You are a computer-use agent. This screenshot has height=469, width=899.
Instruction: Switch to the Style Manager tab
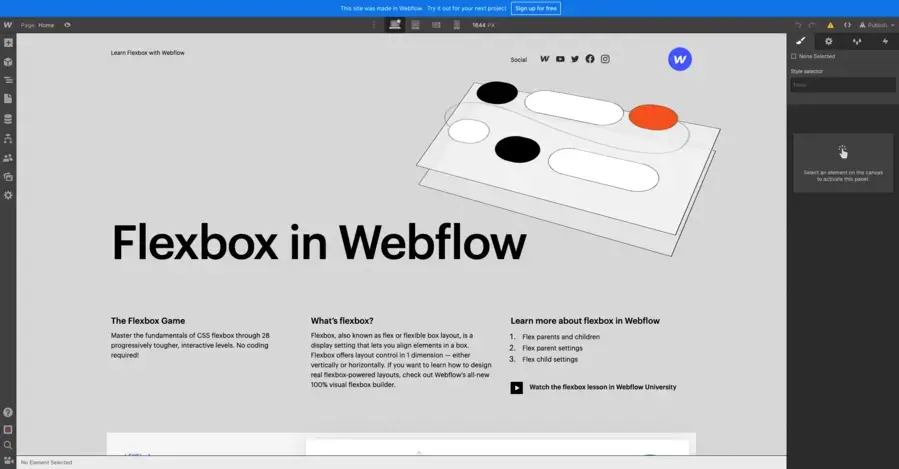point(857,41)
